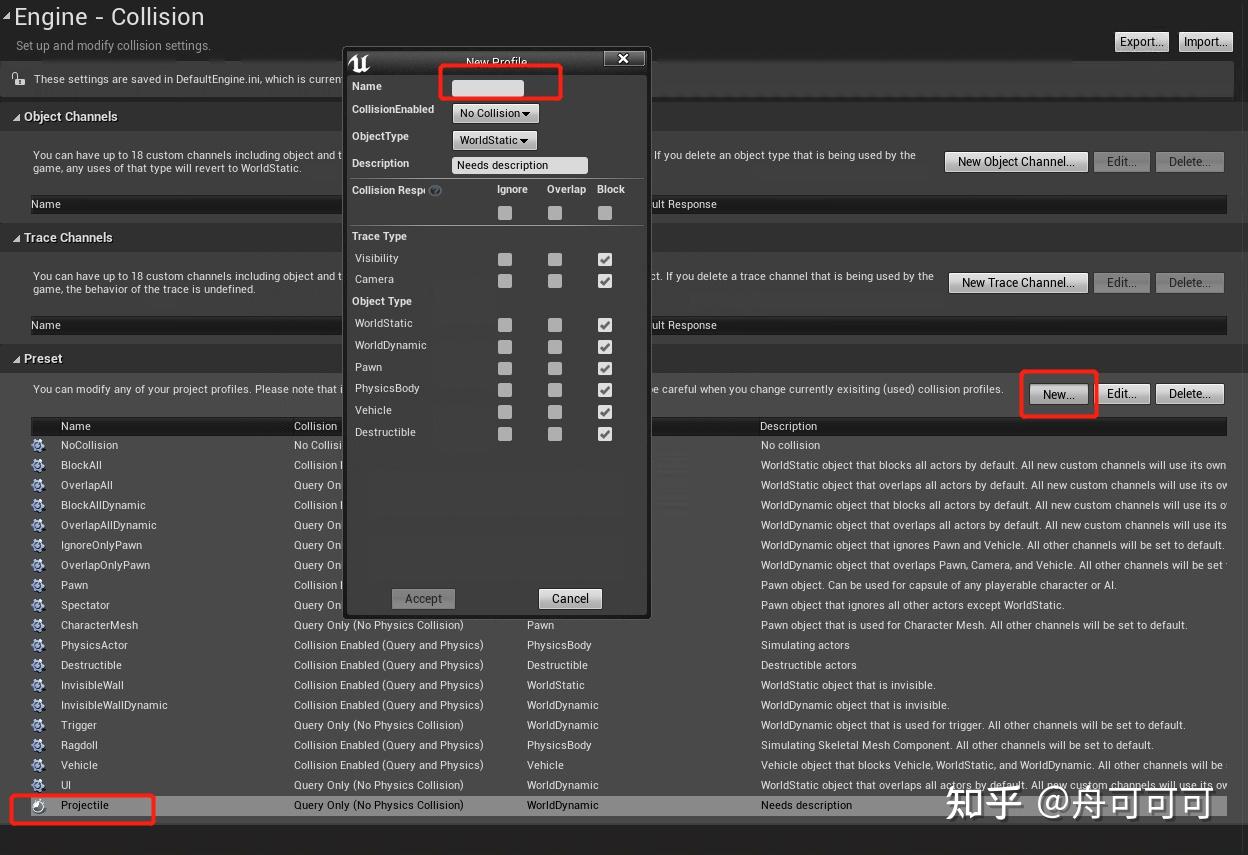The height and width of the screenshot is (855, 1248).
Task: Cancel the New Profile dialog
Action: 570,599
